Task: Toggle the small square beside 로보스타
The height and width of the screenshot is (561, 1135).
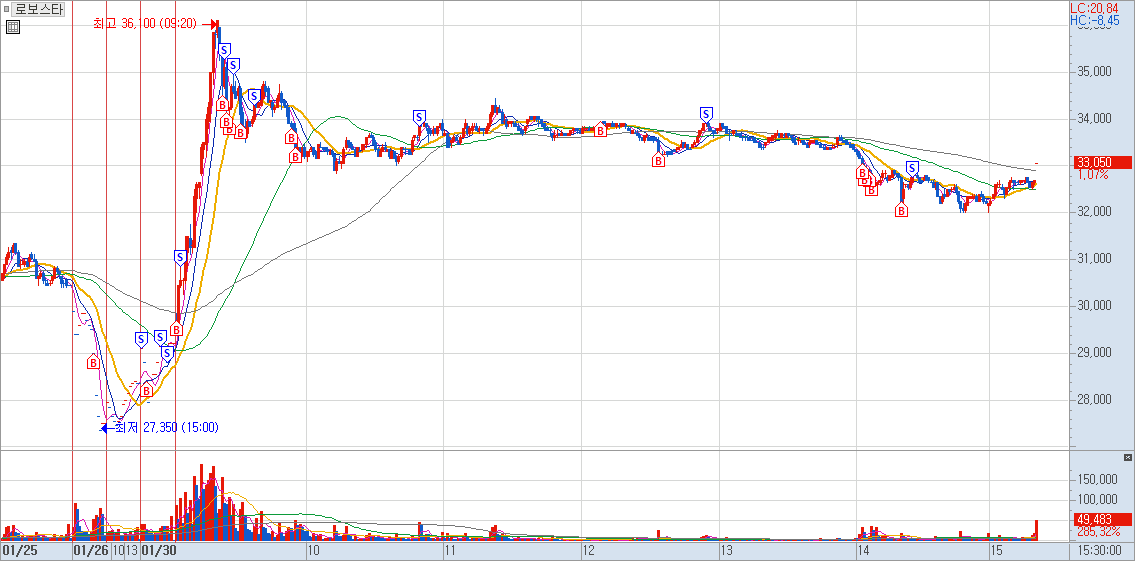Action: tap(6, 9)
